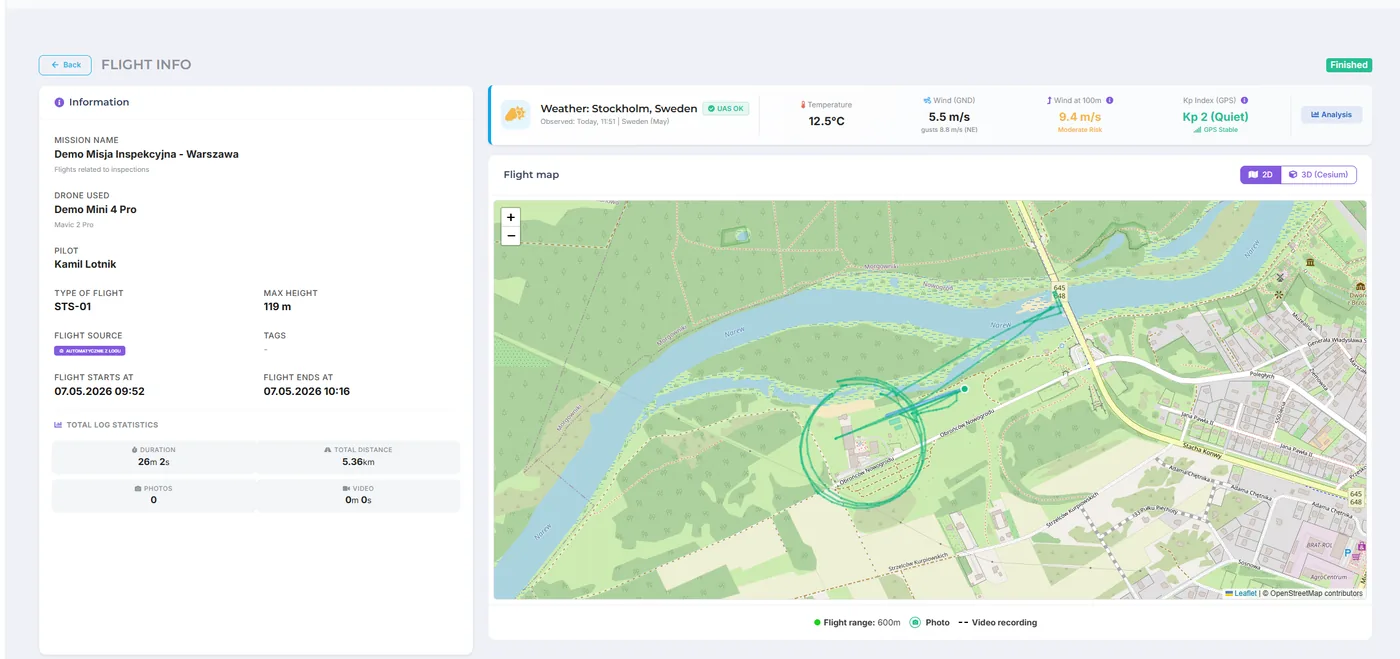This screenshot has width=1400, height=659.
Task: Click the UAS OK status badge
Action: coord(725,108)
